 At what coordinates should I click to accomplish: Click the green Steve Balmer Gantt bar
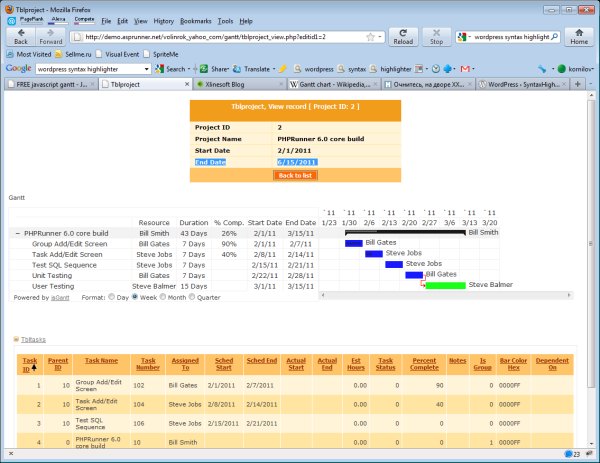coord(445,285)
